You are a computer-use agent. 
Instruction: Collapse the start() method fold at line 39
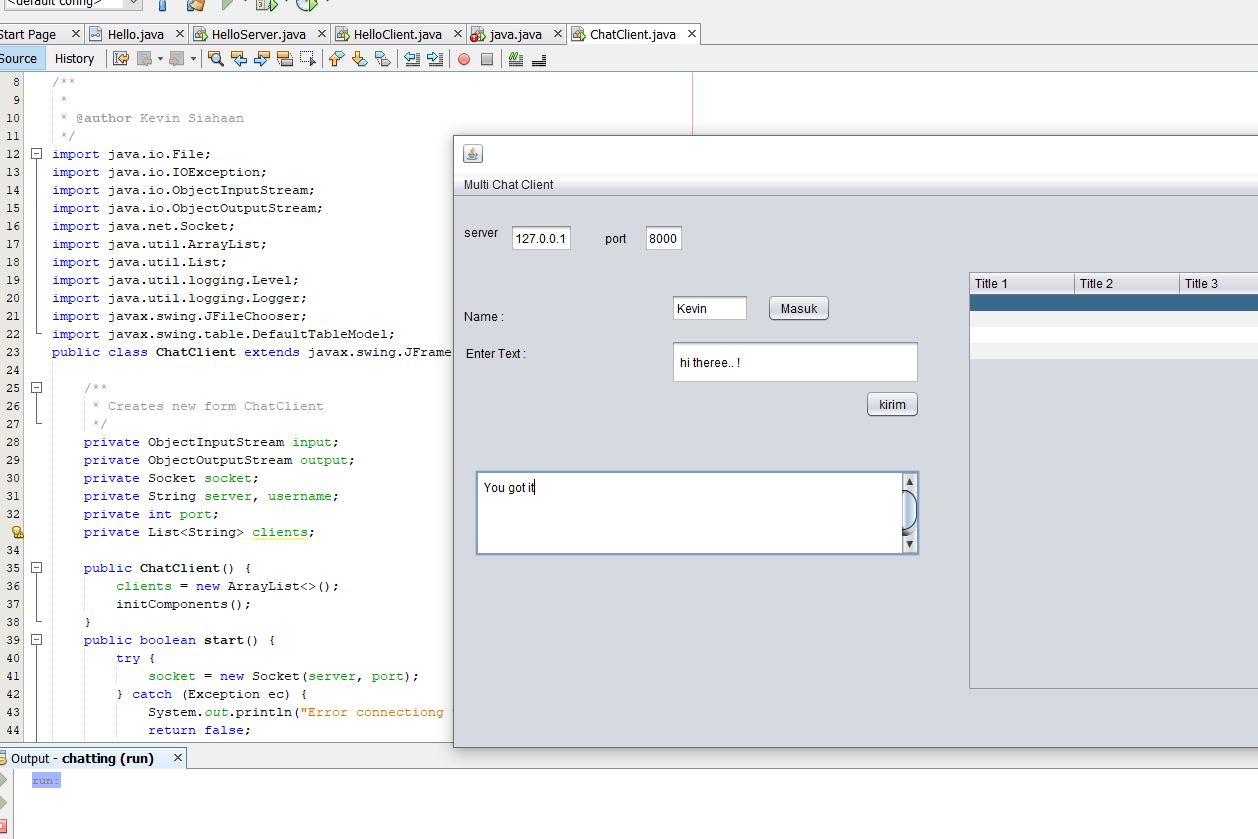coord(36,640)
